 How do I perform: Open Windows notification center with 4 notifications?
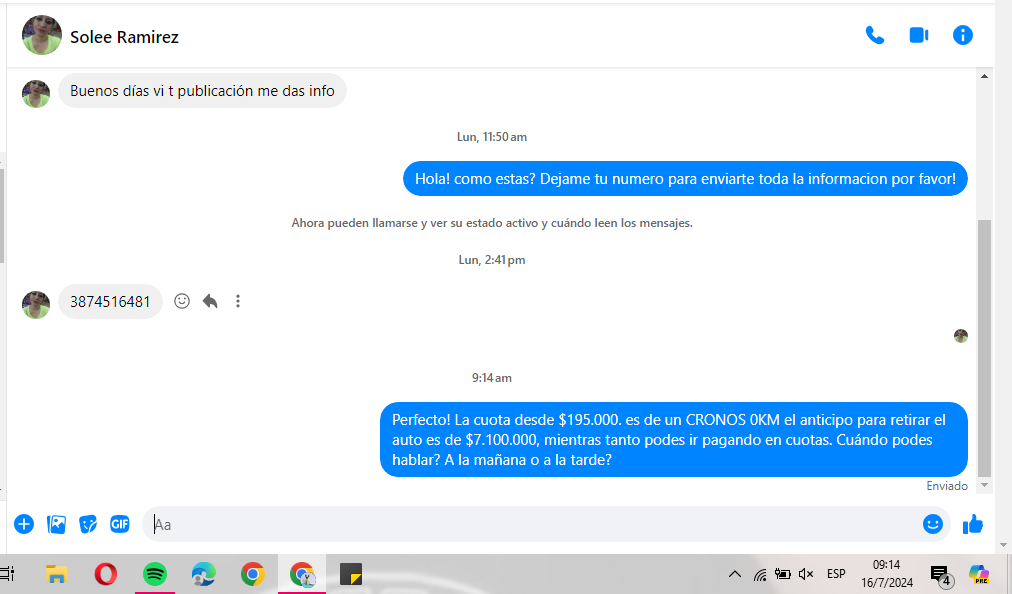click(941, 575)
